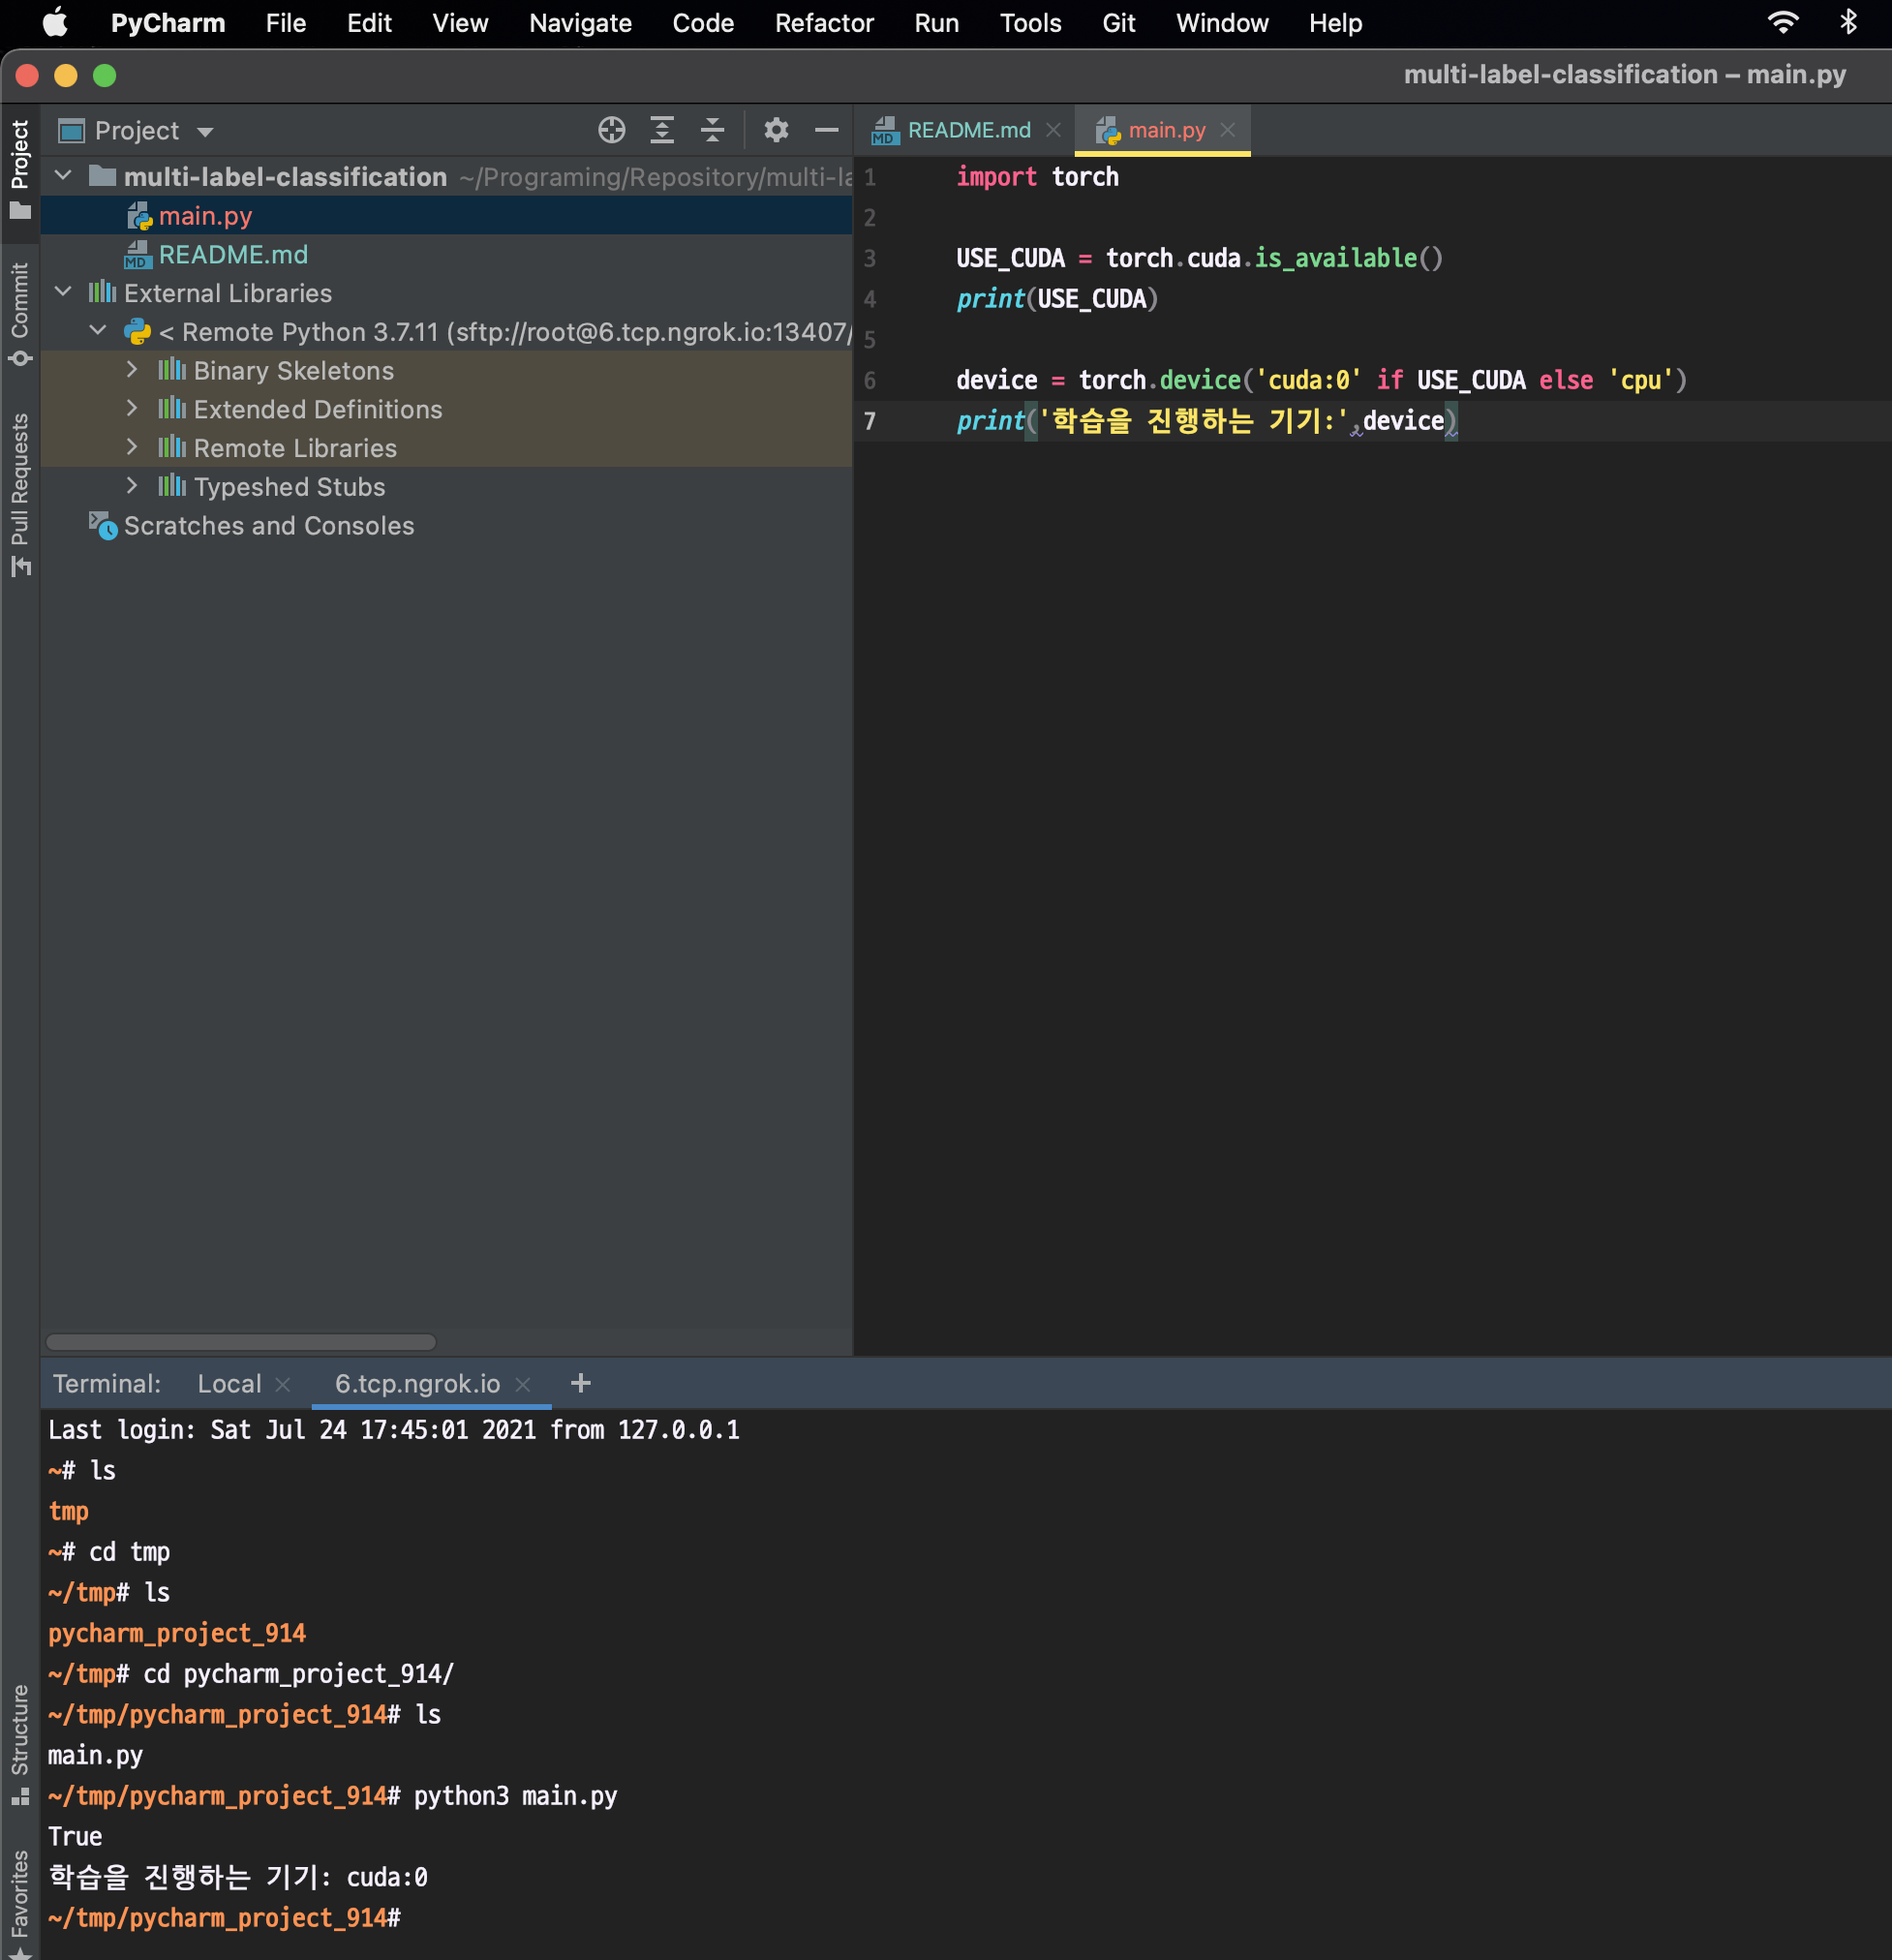The height and width of the screenshot is (1960, 1892).
Task: Expand the Typeshed Stubs node
Action: tap(132, 486)
